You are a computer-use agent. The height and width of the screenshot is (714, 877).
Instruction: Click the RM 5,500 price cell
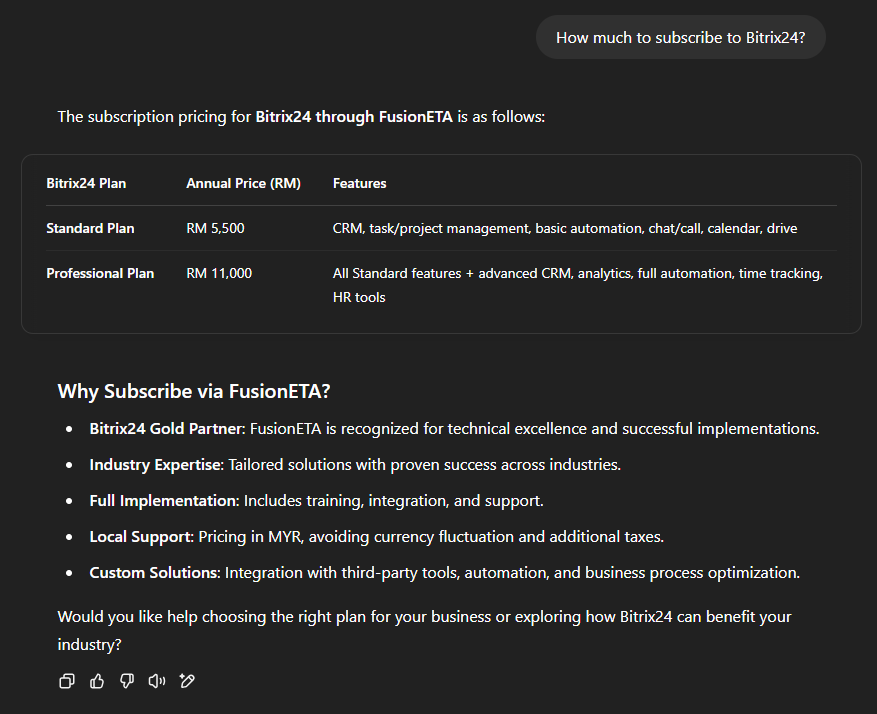click(x=215, y=228)
